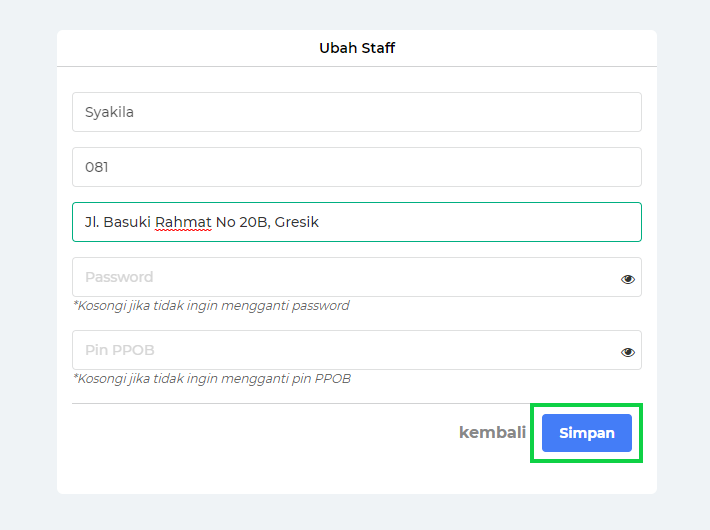Select the Pin PPOB input field
Image resolution: width=710 pixels, height=530 pixels.
[357, 350]
